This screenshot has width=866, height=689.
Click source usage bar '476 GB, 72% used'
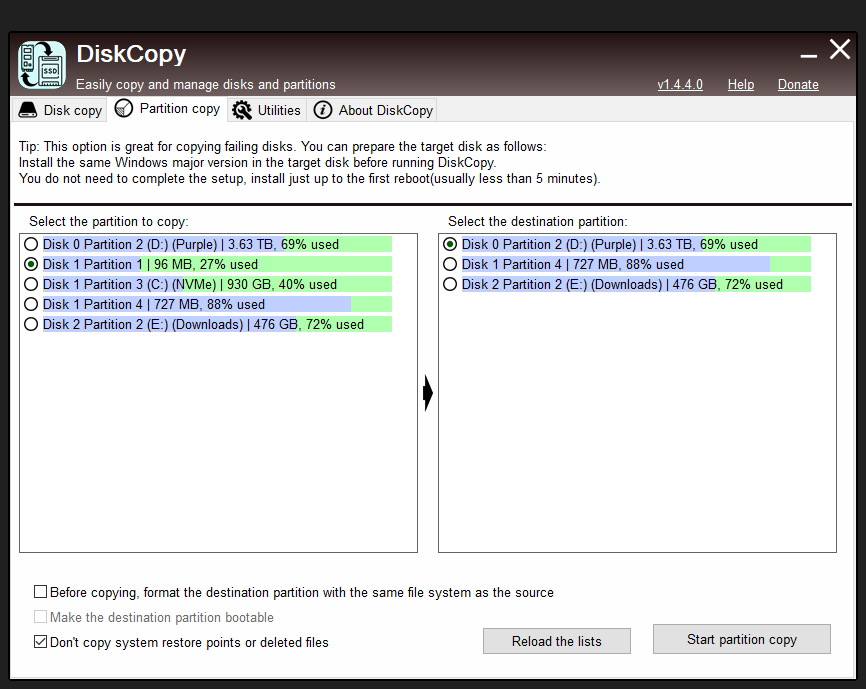217,324
